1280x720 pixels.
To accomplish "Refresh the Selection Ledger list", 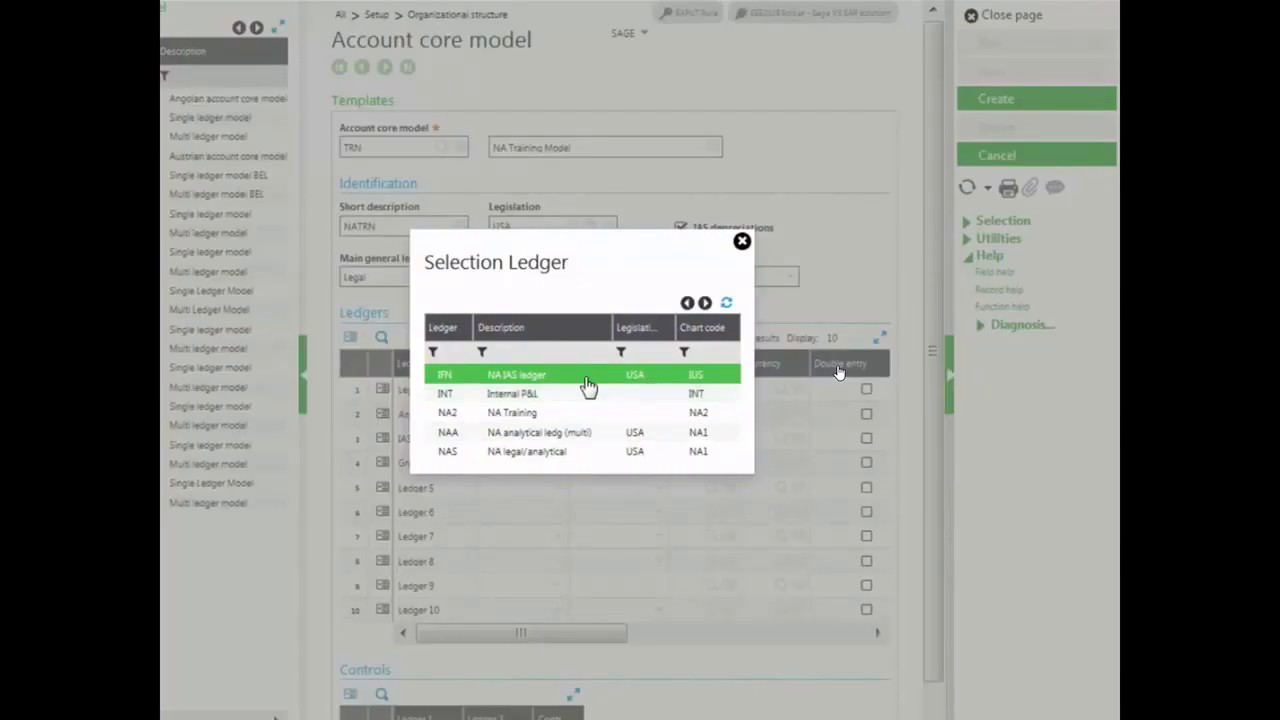I will [x=727, y=303].
